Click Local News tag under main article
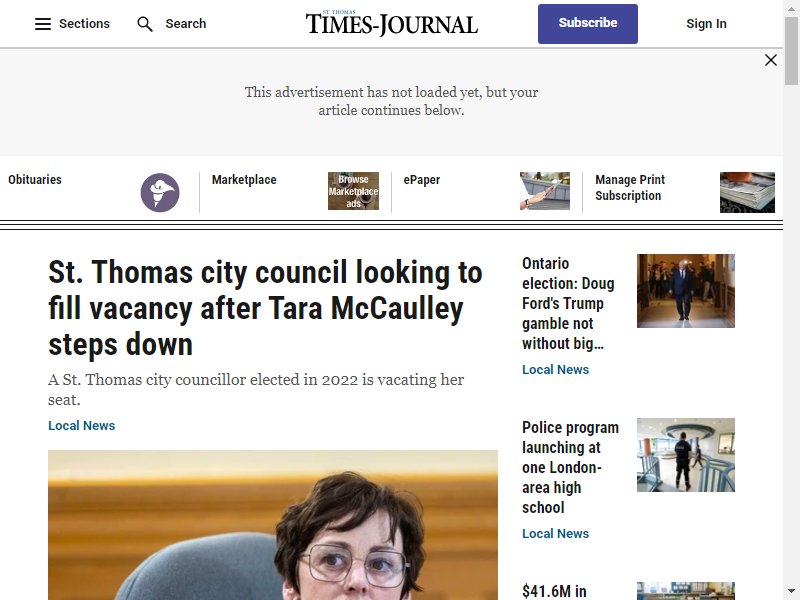The image size is (800, 600). pos(82,426)
